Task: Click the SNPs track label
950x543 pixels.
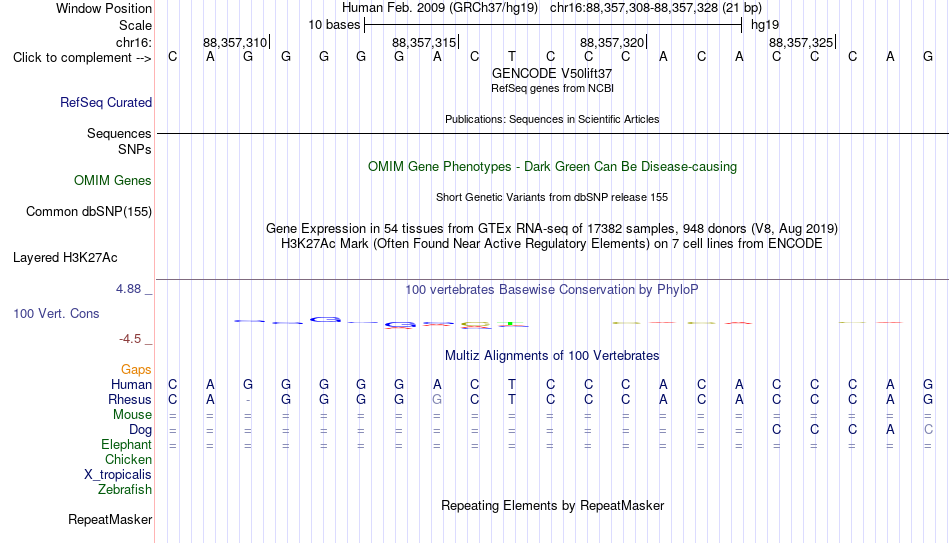Action: (x=135, y=149)
